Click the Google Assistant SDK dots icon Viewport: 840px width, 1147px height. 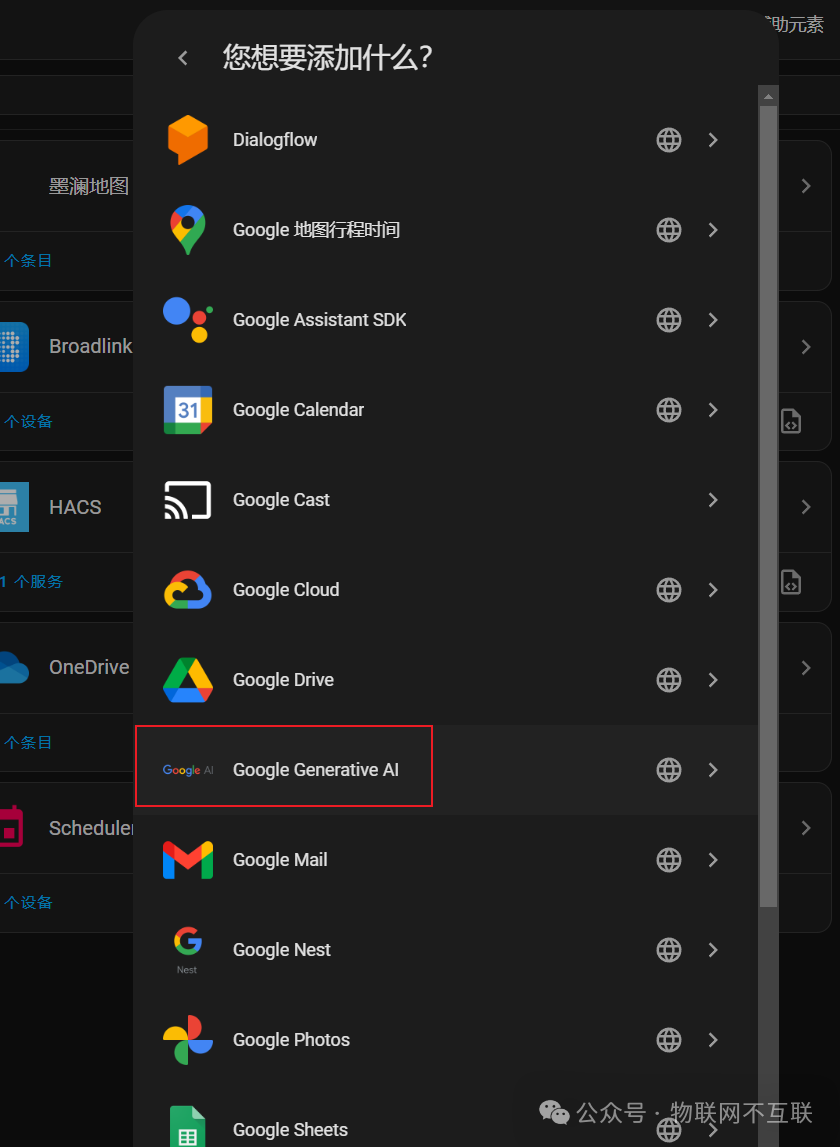188,320
